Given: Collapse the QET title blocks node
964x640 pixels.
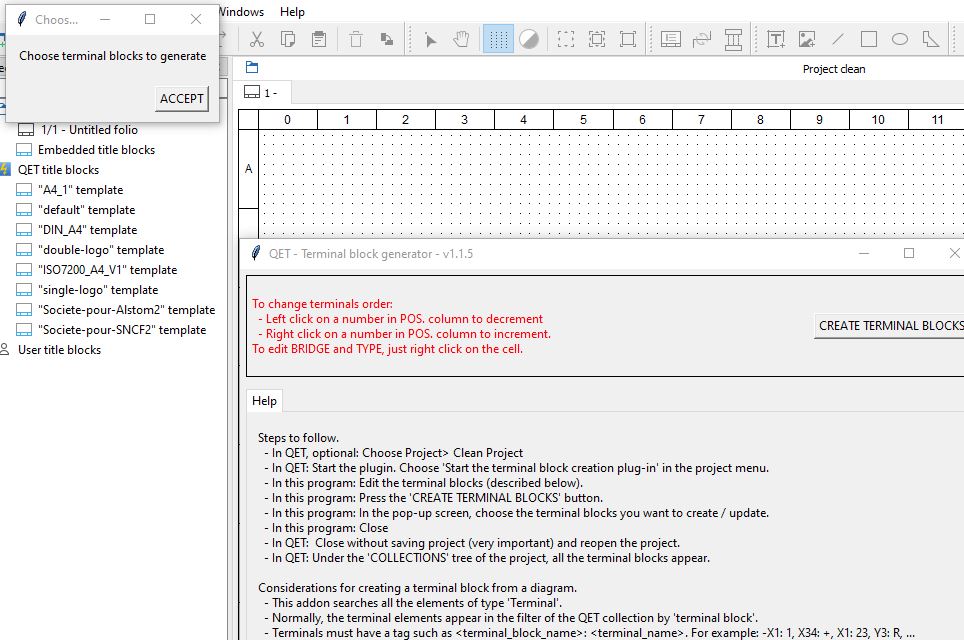Looking at the screenshot, I should tap(7, 170).
